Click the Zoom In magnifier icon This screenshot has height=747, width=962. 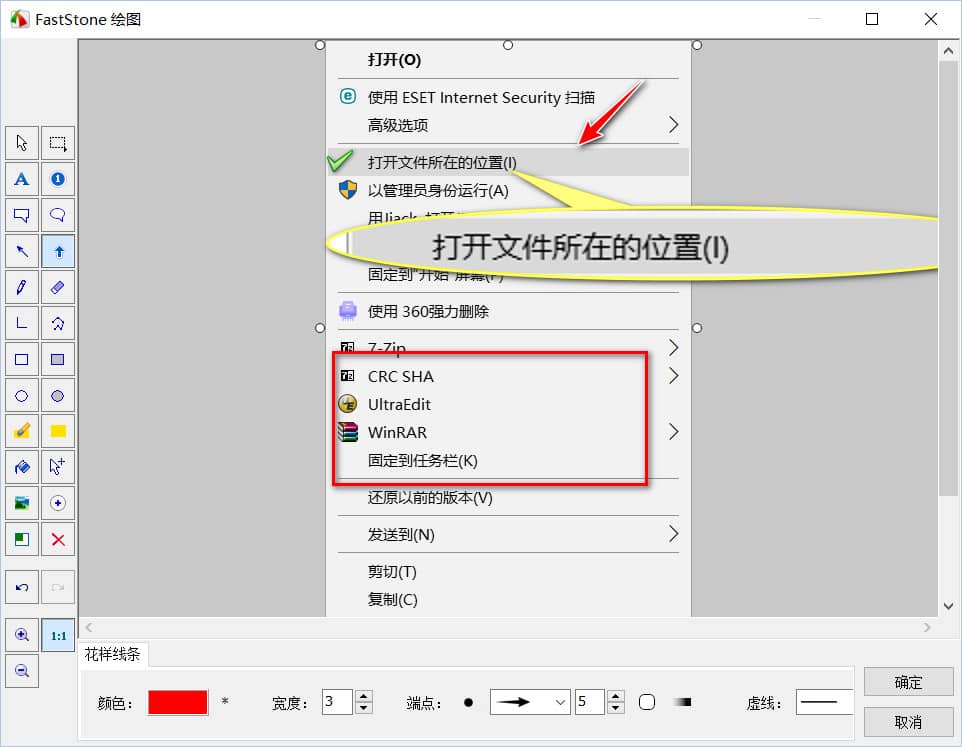21,635
